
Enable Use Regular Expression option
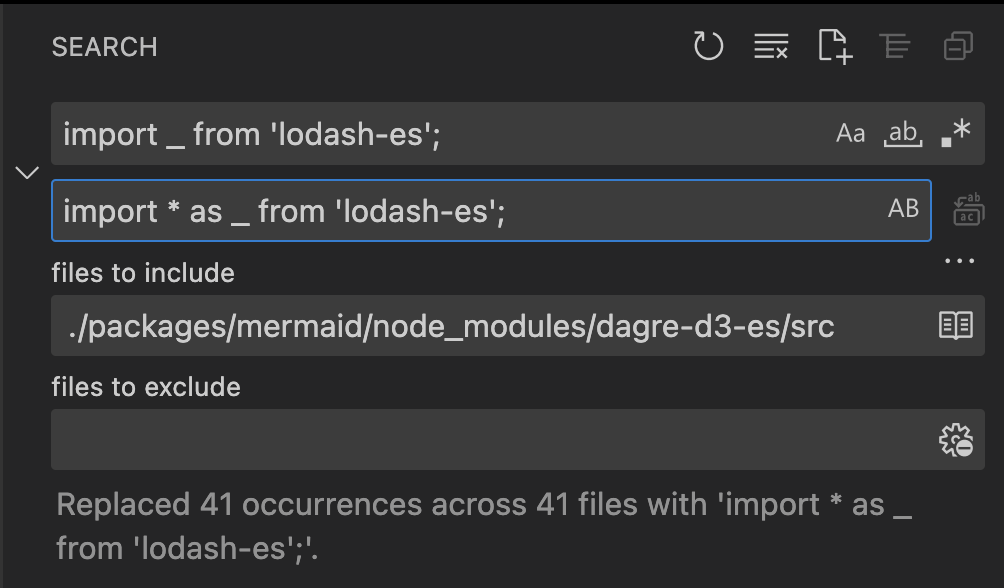[956, 133]
